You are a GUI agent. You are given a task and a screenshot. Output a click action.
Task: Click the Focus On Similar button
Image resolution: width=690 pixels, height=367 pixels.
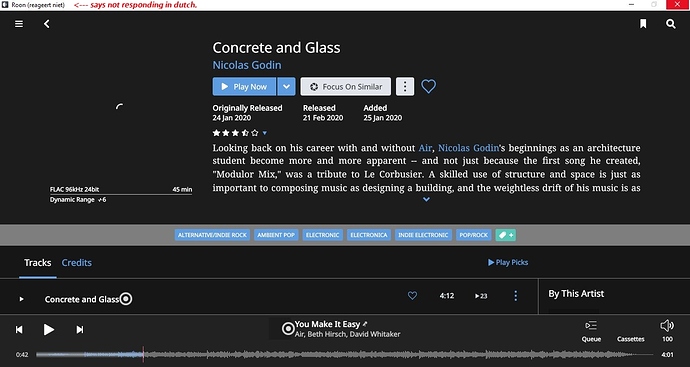[345, 87]
